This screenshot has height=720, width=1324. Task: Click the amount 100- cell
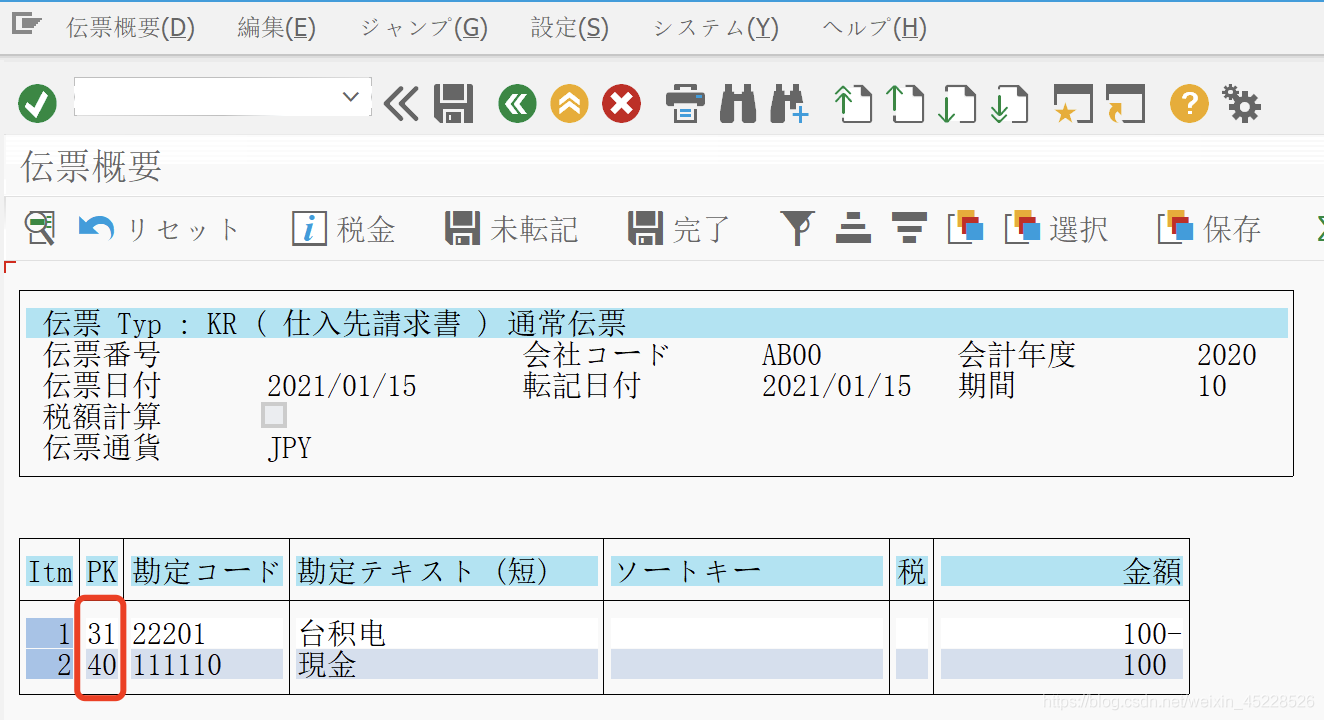pos(1062,634)
